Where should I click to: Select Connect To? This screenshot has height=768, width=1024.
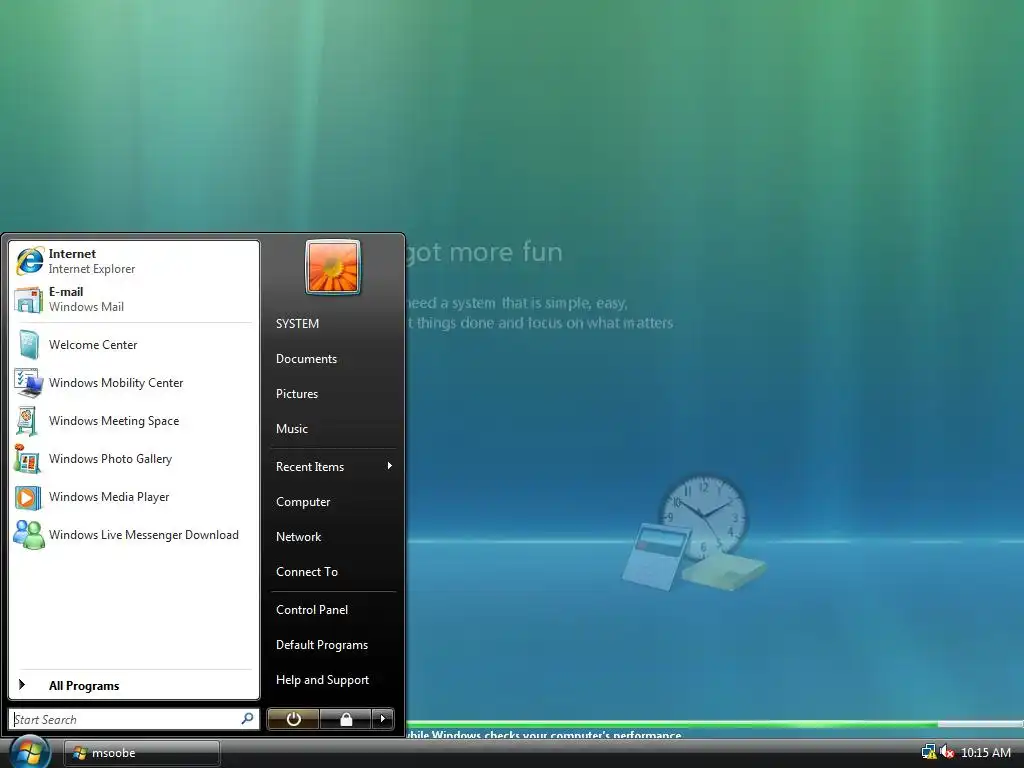[x=307, y=572]
